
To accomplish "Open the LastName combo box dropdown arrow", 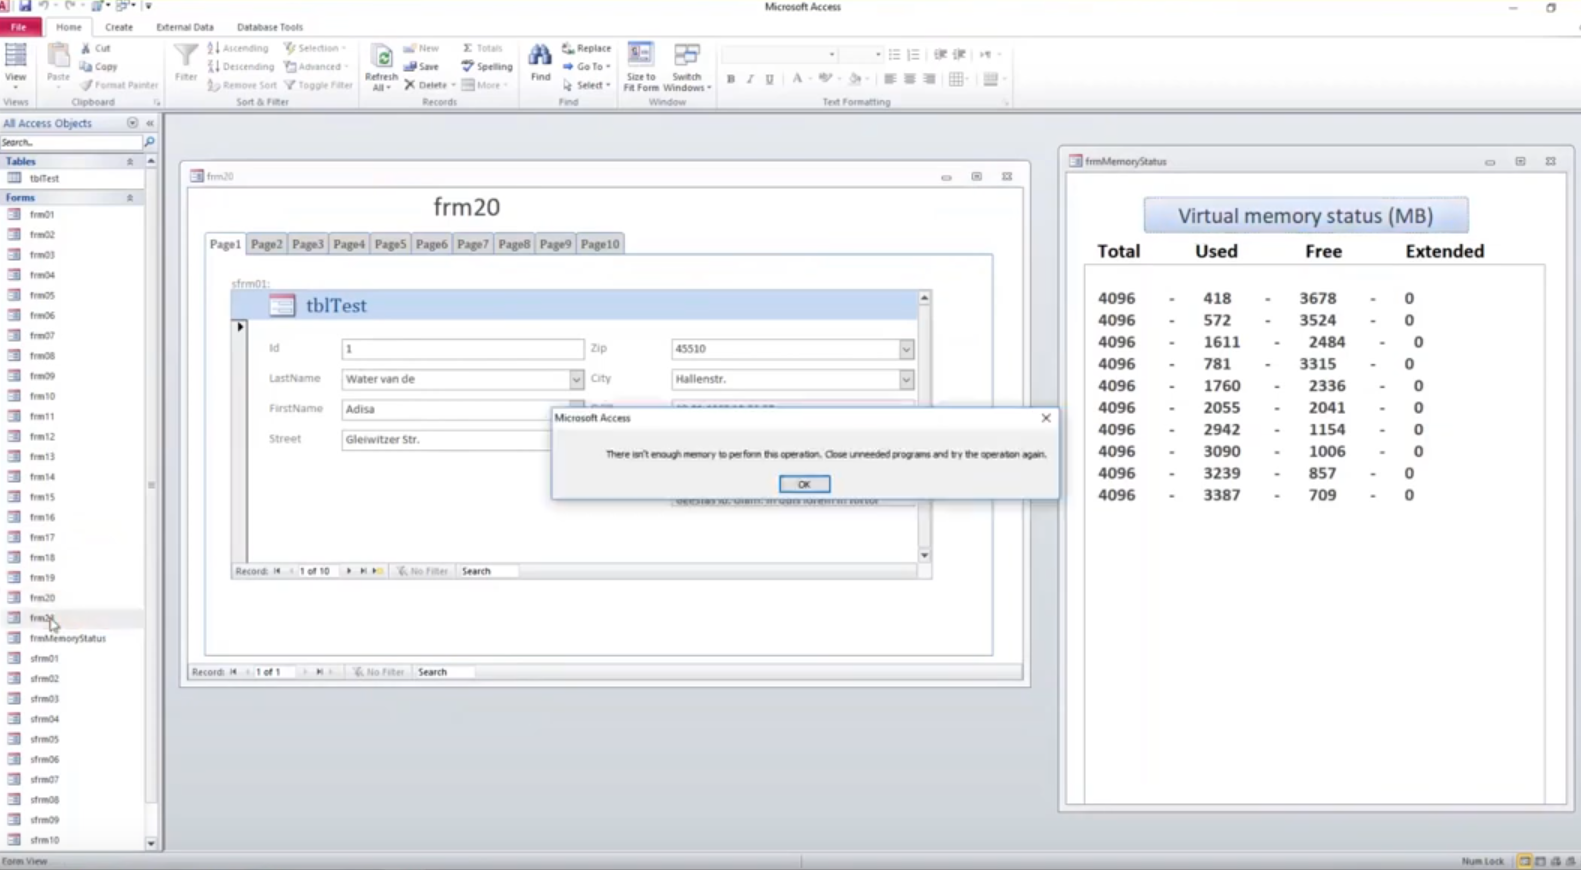I will point(576,379).
